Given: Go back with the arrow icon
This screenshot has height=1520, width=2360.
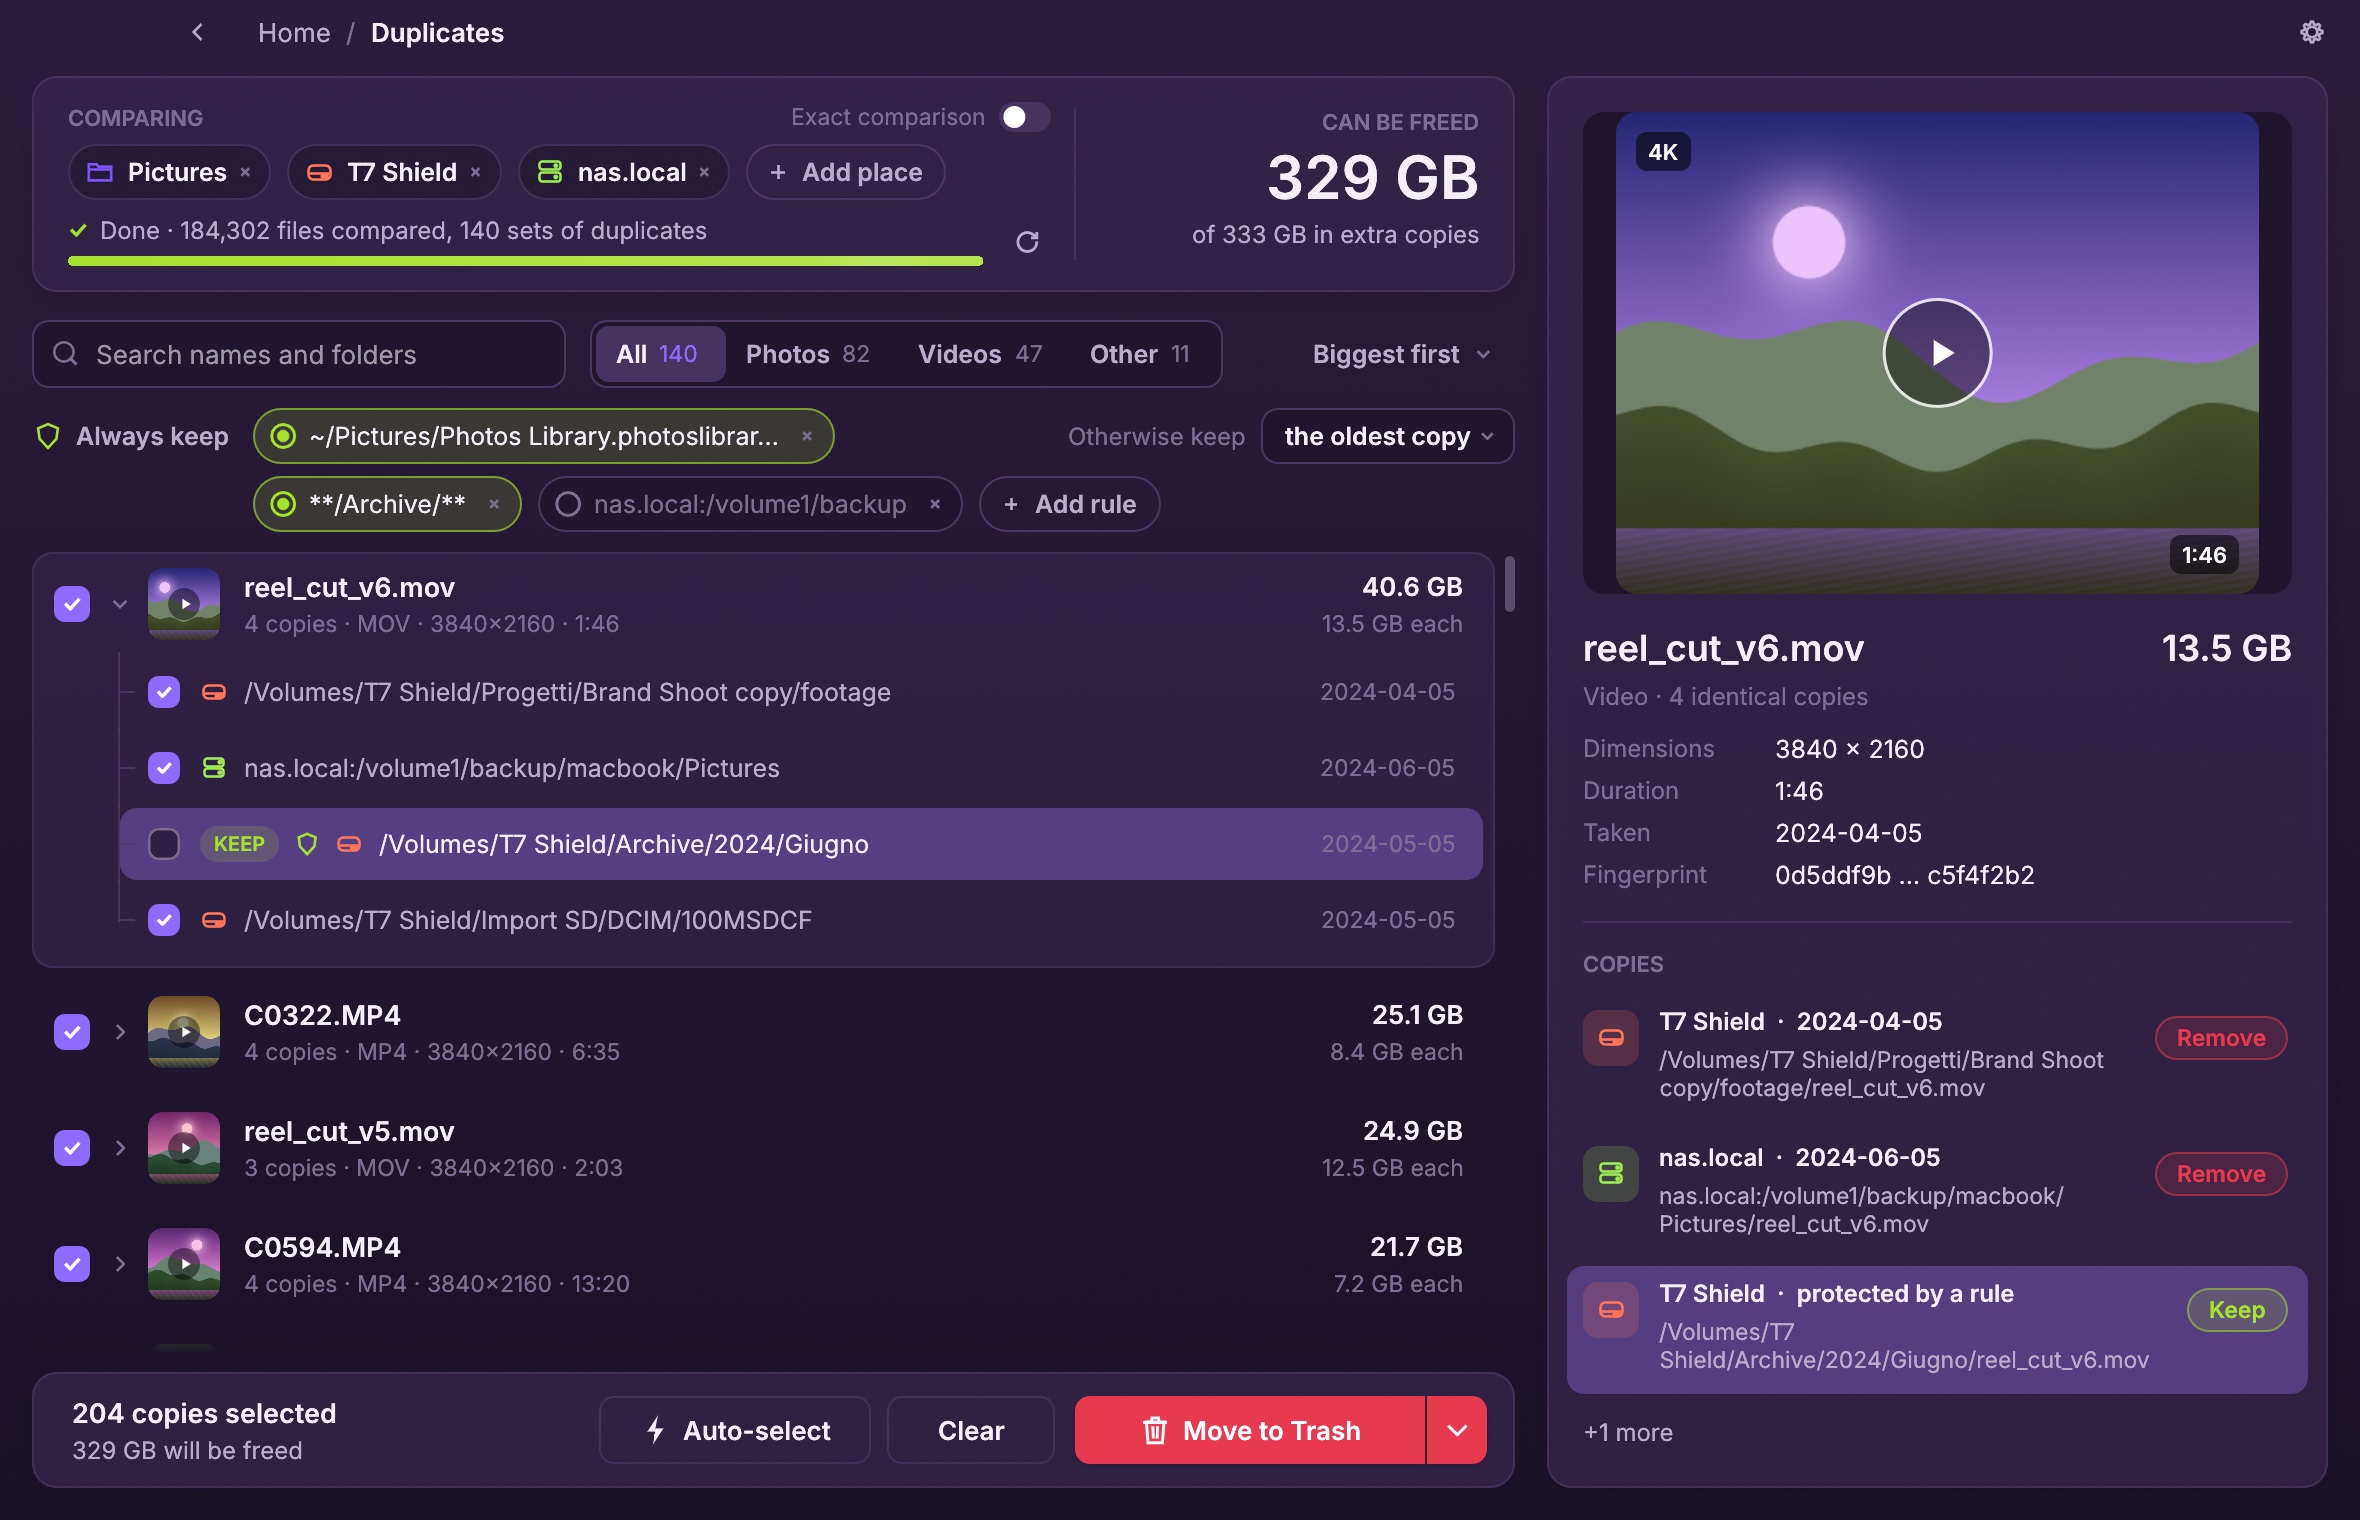Looking at the screenshot, I should point(197,33).
